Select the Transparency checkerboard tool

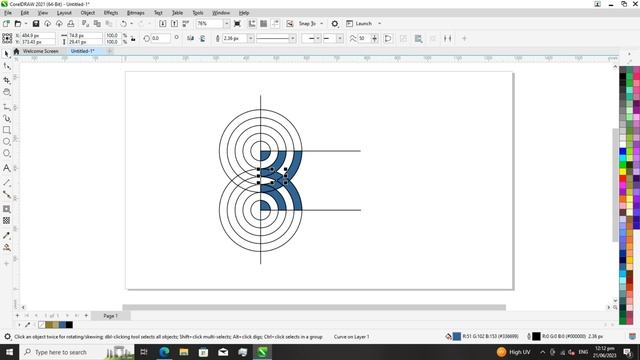coord(7,221)
